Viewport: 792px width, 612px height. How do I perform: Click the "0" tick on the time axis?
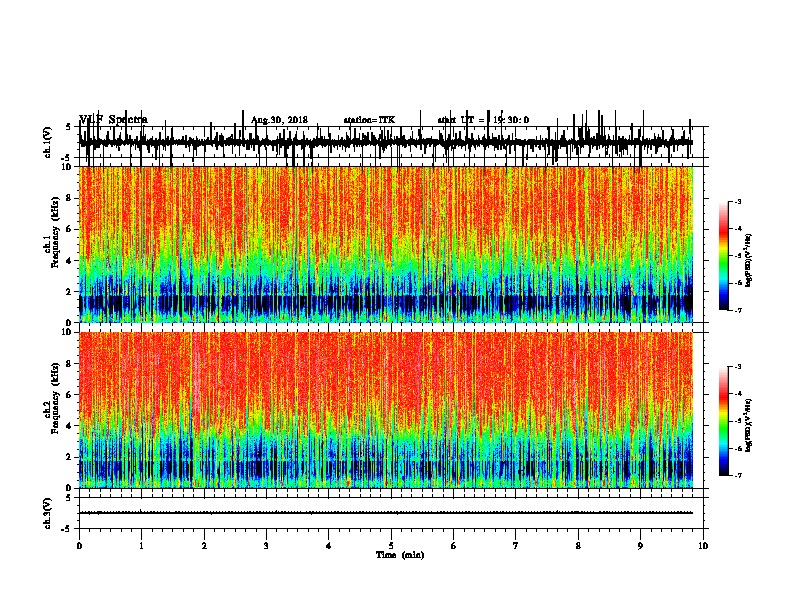tap(79, 546)
